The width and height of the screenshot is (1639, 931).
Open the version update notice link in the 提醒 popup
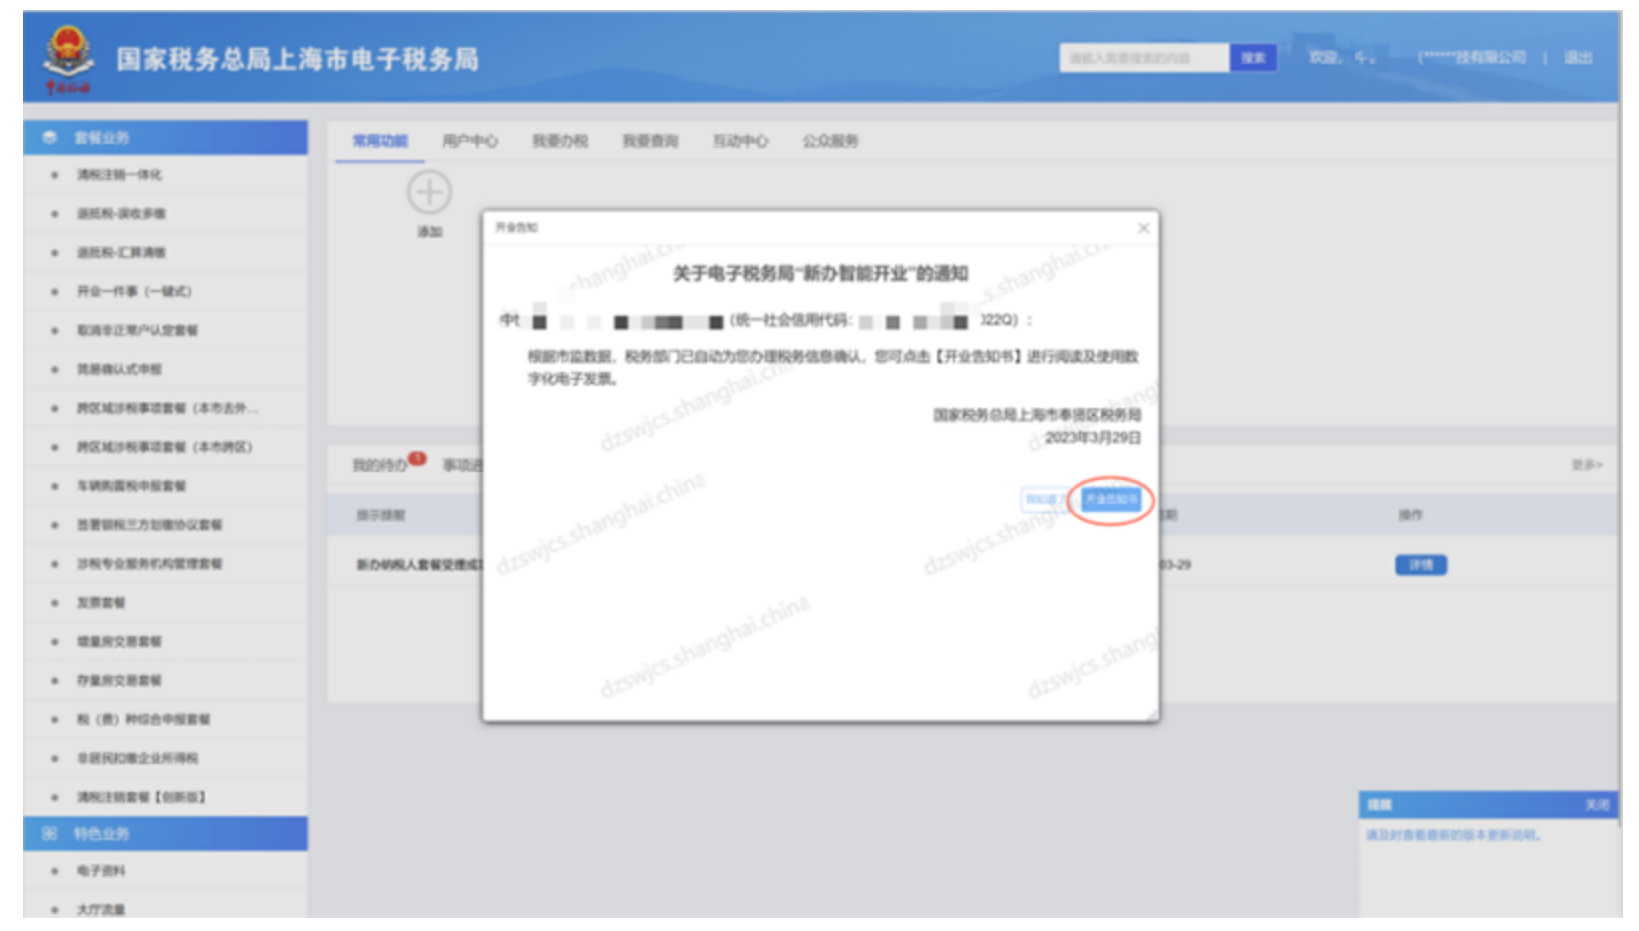[x=1453, y=835]
